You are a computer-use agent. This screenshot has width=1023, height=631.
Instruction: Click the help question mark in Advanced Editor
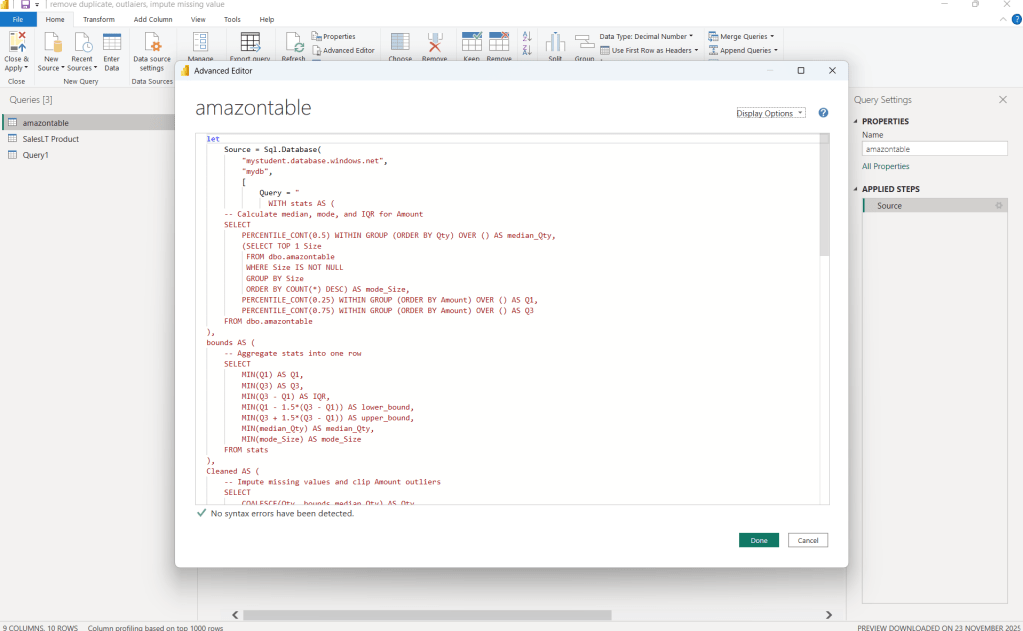pyautogui.click(x=823, y=113)
